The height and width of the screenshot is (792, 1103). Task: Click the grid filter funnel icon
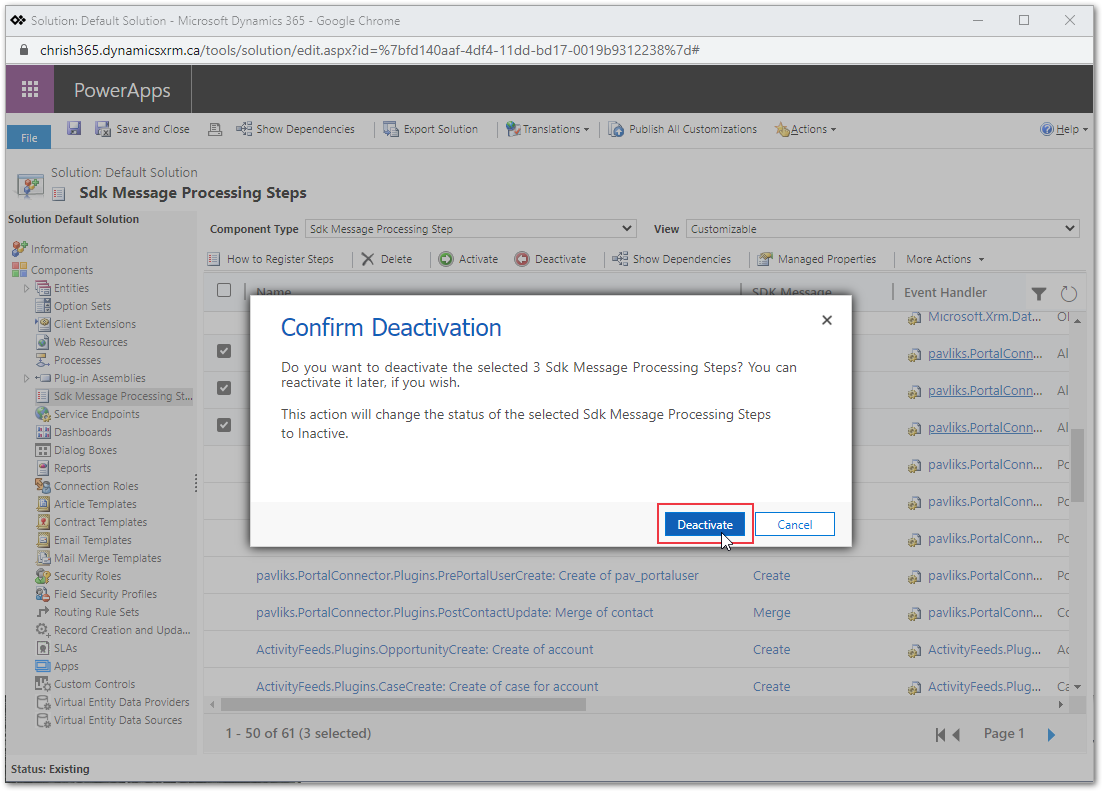[x=1039, y=293]
